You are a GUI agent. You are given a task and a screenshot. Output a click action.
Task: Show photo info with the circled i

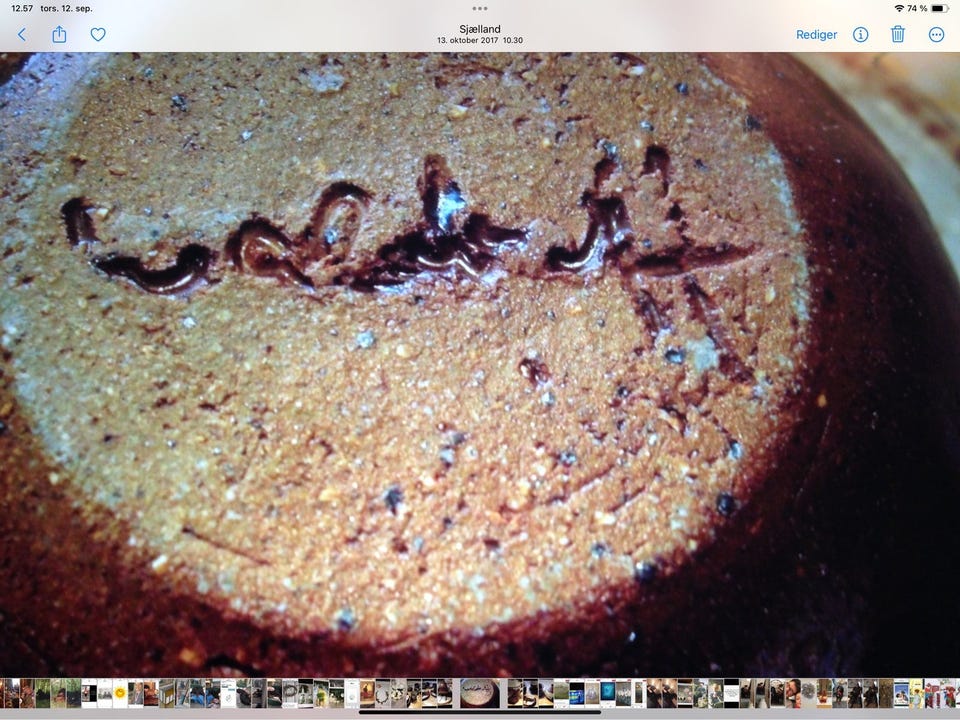point(860,34)
